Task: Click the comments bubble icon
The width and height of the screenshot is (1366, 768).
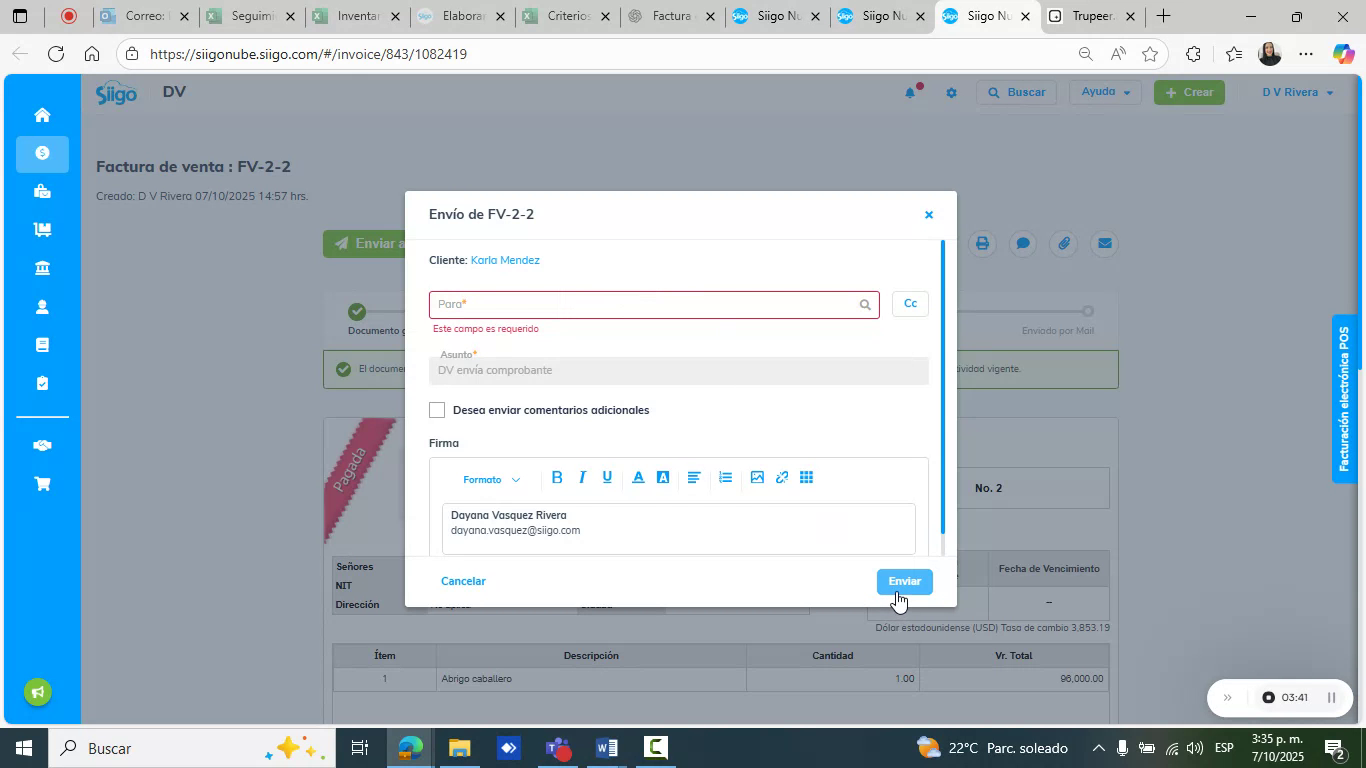Action: (1023, 243)
